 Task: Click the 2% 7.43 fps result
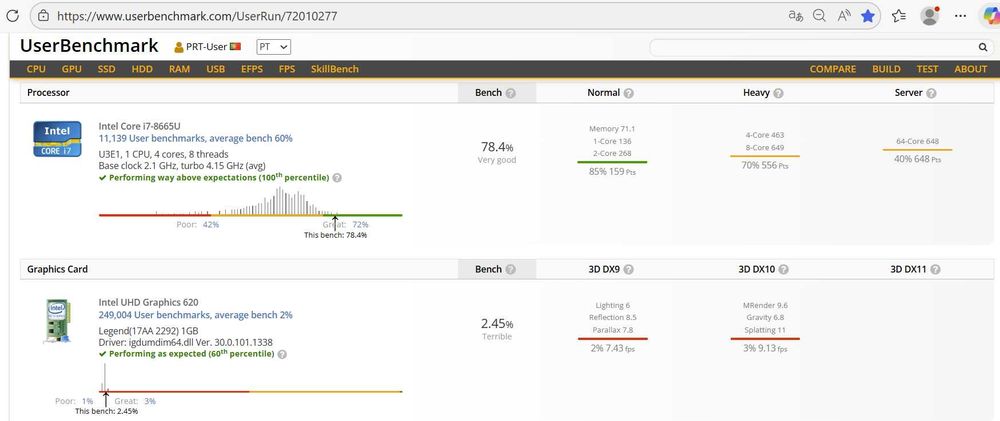(x=612, y=348)
